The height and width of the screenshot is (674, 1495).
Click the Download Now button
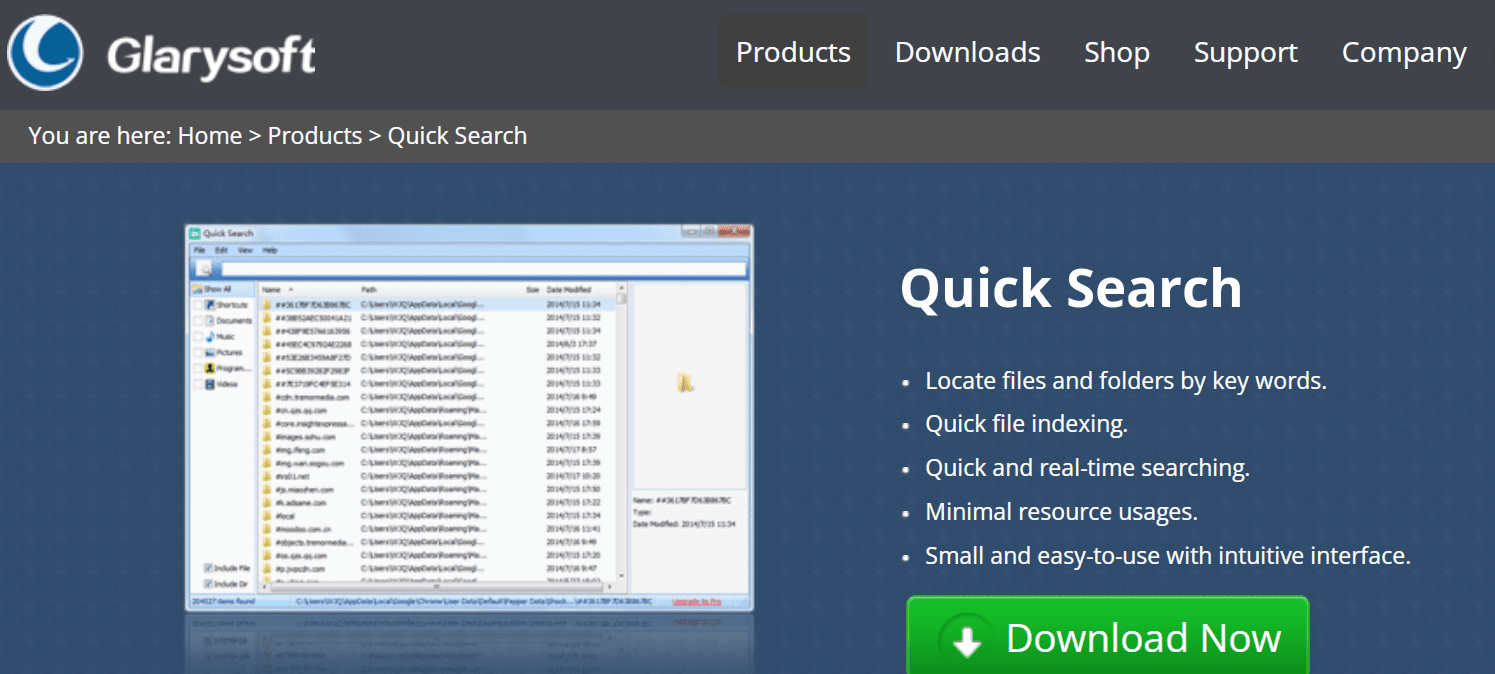pos(1108,637)
